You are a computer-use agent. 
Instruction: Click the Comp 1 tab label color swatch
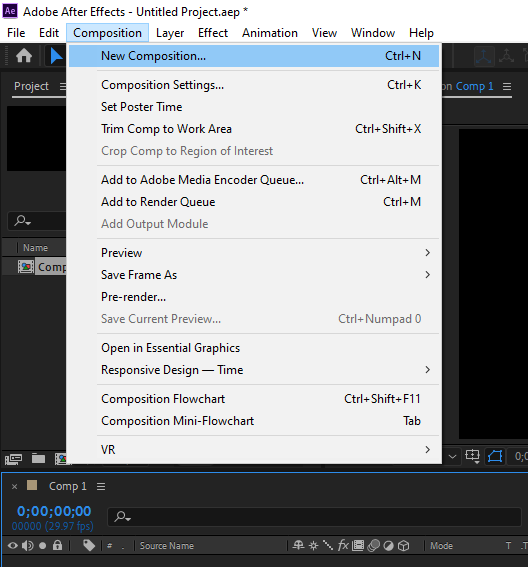(x=32, y=485)
